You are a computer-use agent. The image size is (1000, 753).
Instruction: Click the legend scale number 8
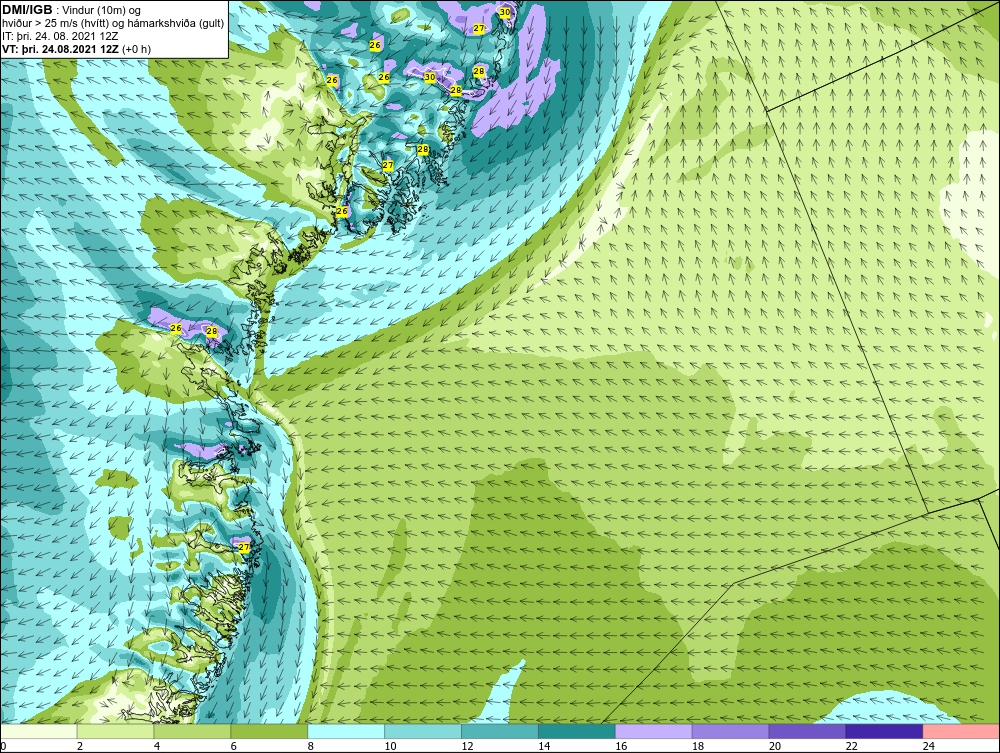(x=311, y=746)
